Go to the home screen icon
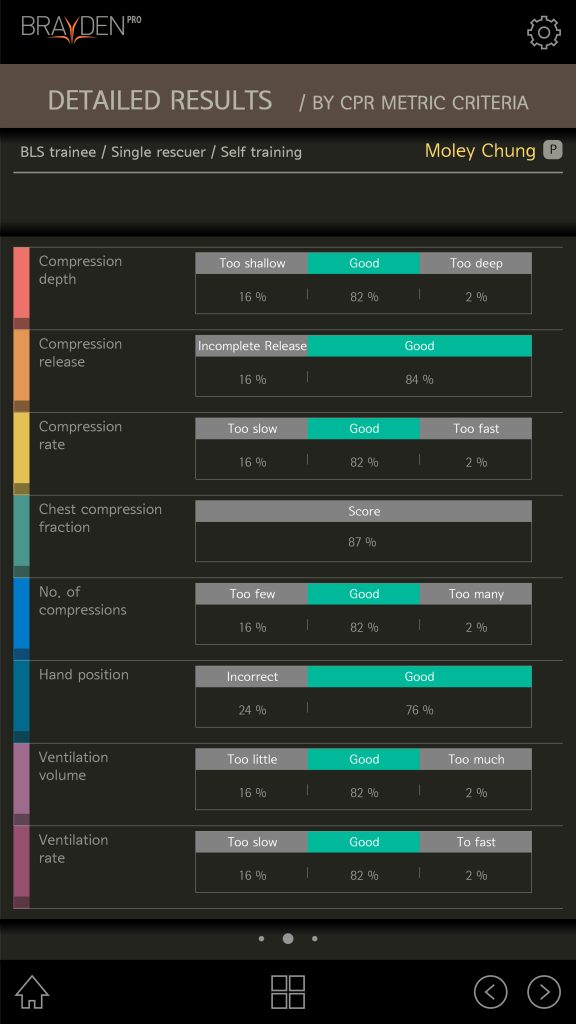Image resolution: width=576 pixels, height=1024 pixels. tap(32, 992)
